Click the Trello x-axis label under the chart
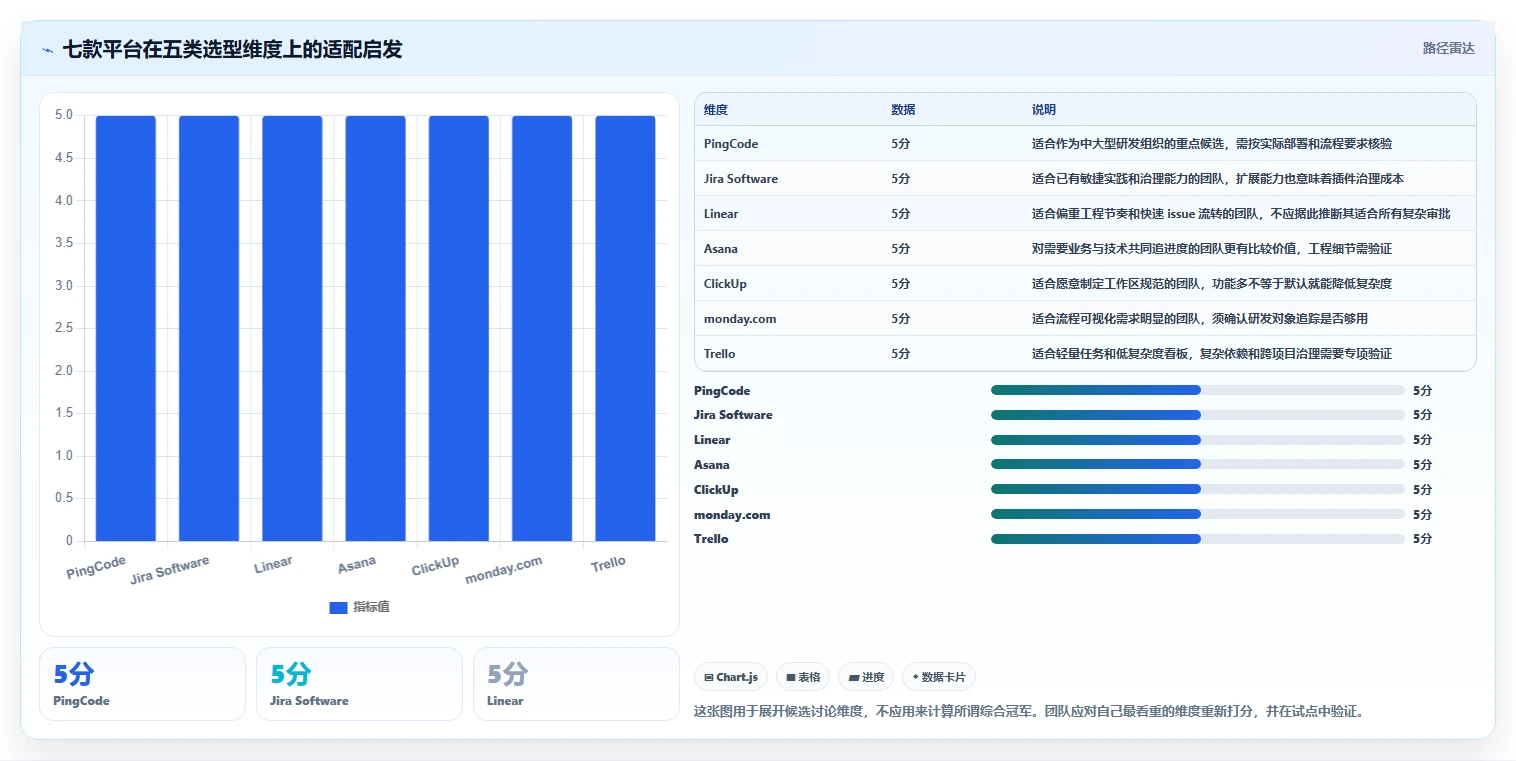Viewport: 1516px width, 761px height. 608,563
